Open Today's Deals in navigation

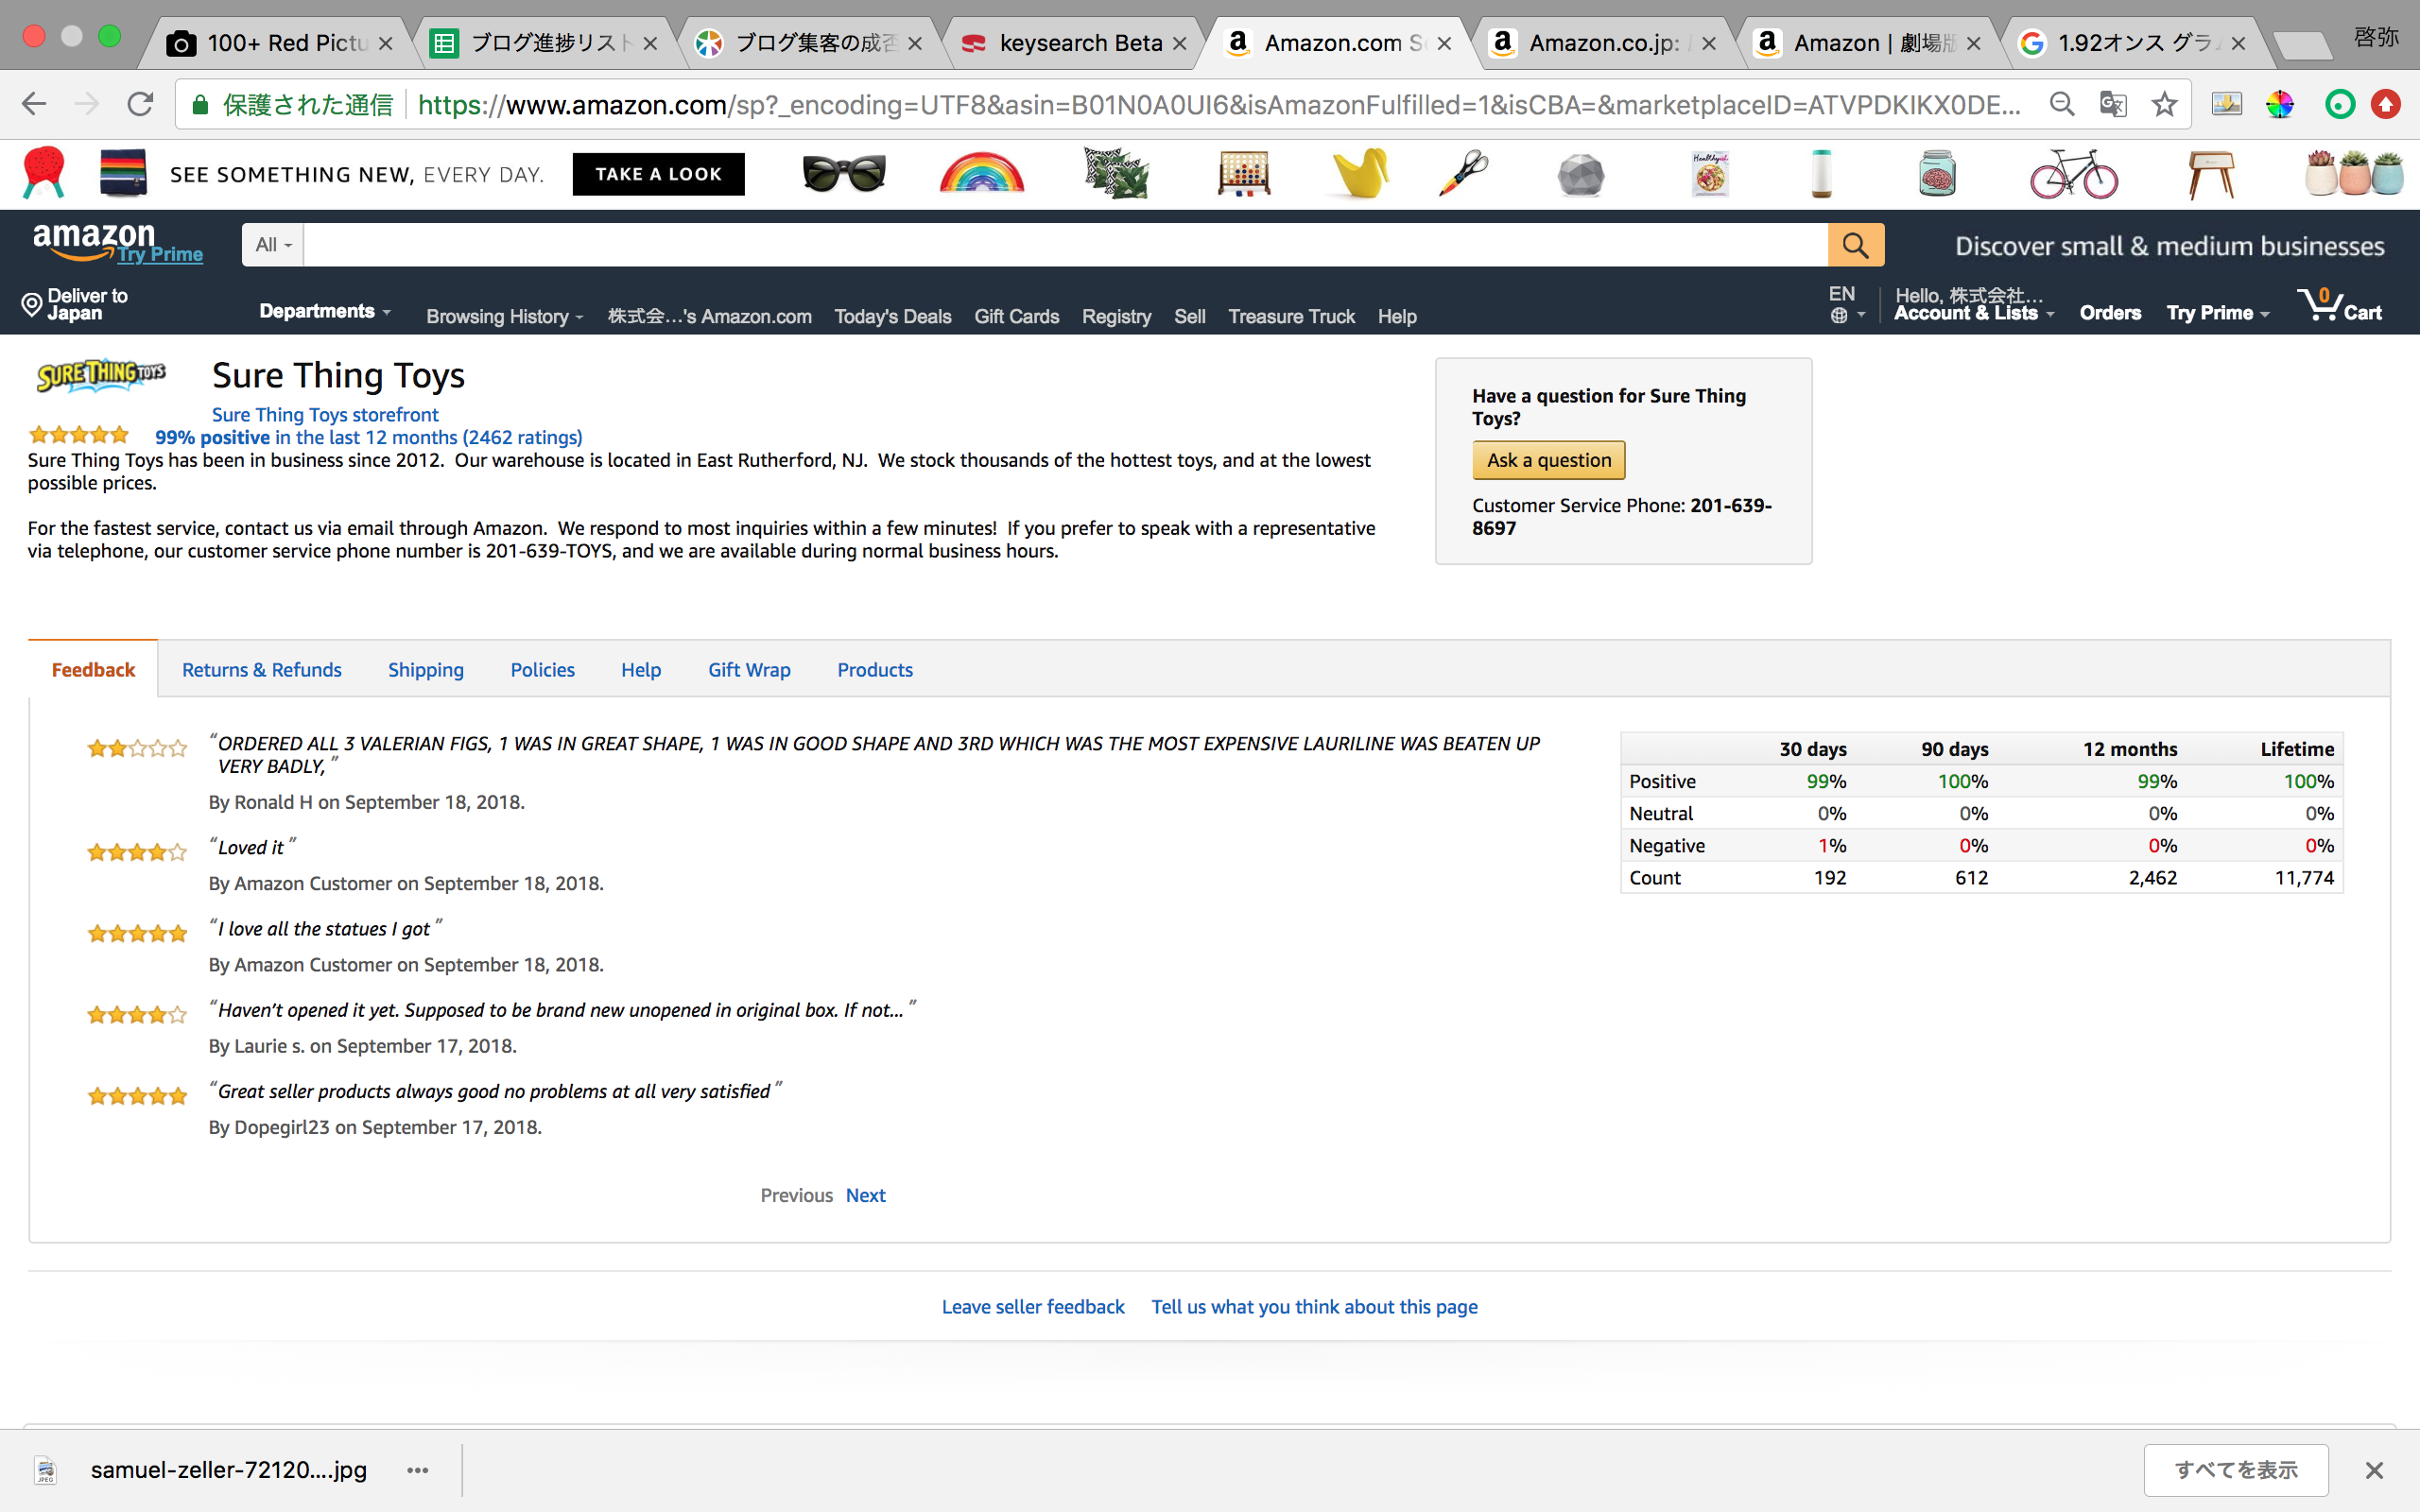click(x=892, y=316)
